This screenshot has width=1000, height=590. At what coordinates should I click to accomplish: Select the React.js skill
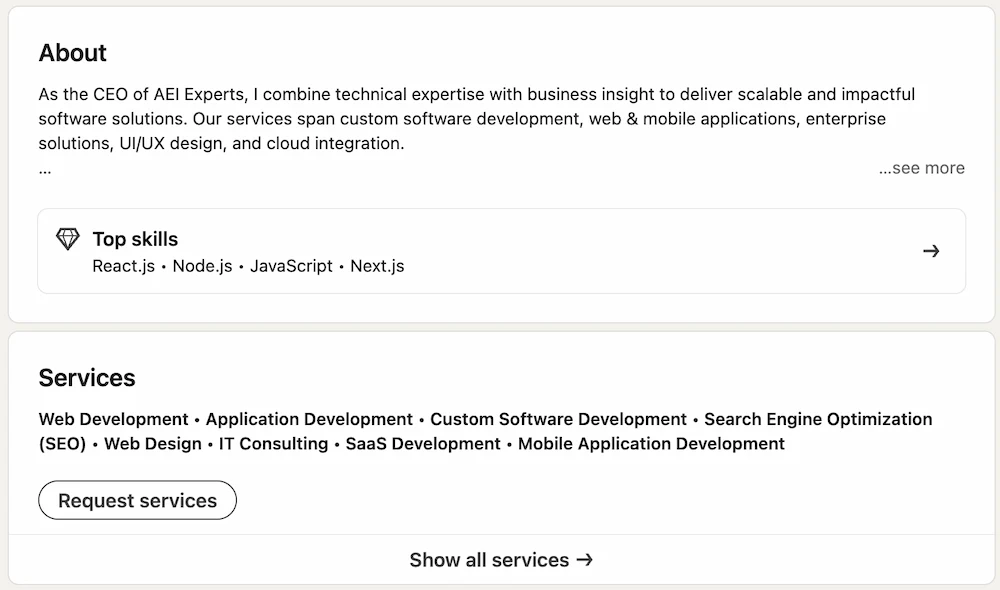pos(123,266)
